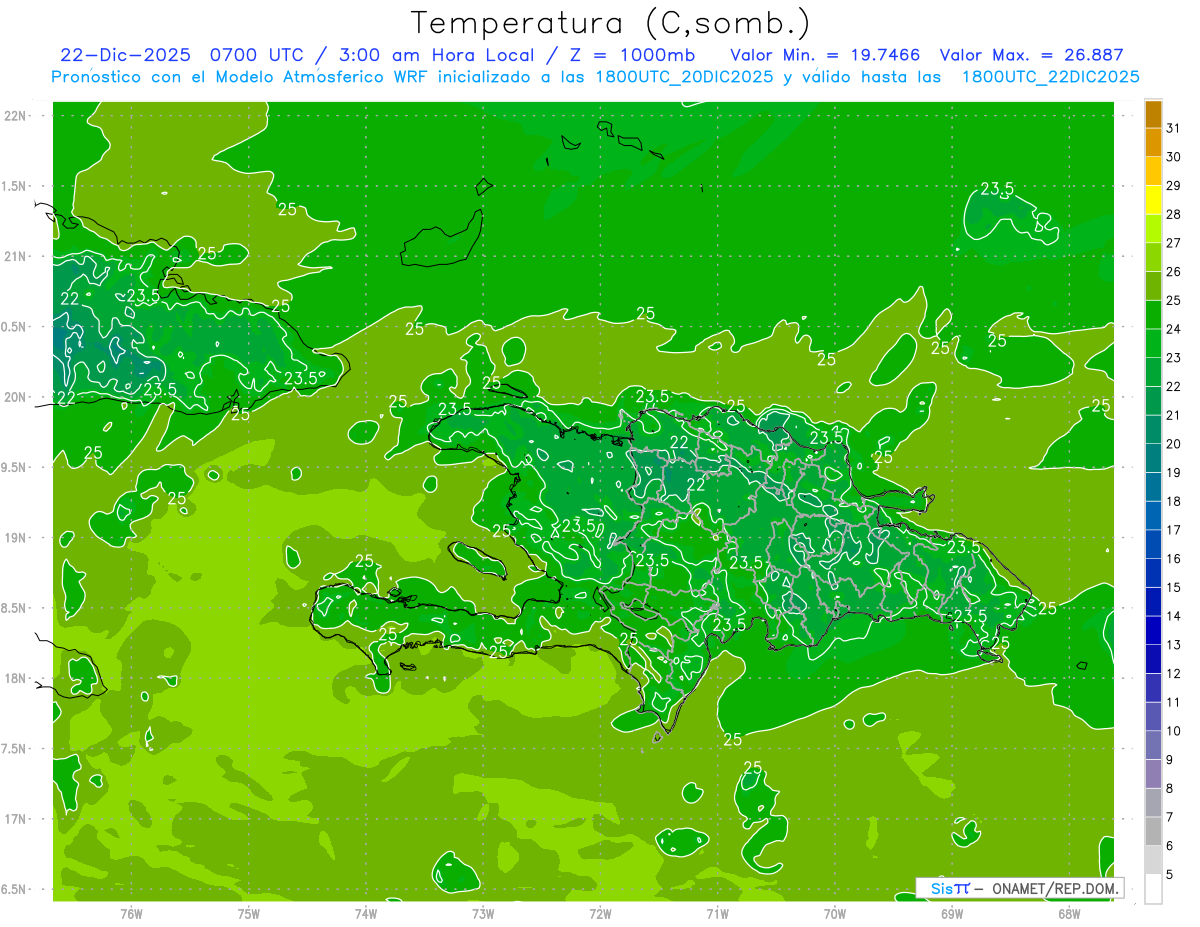Select the number 28 on the color scale
Image resolution: width=1200 pixels, height=927 pixels.
click(x=1174, y=214)
